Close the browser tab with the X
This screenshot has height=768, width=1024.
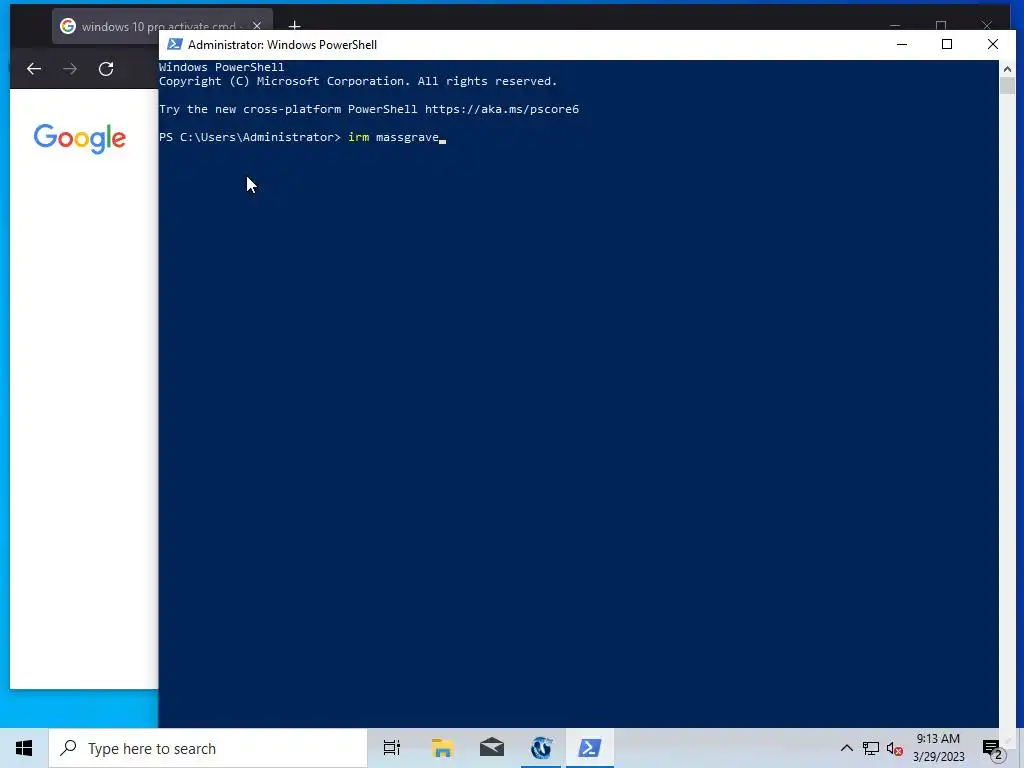tap(257, 26)
